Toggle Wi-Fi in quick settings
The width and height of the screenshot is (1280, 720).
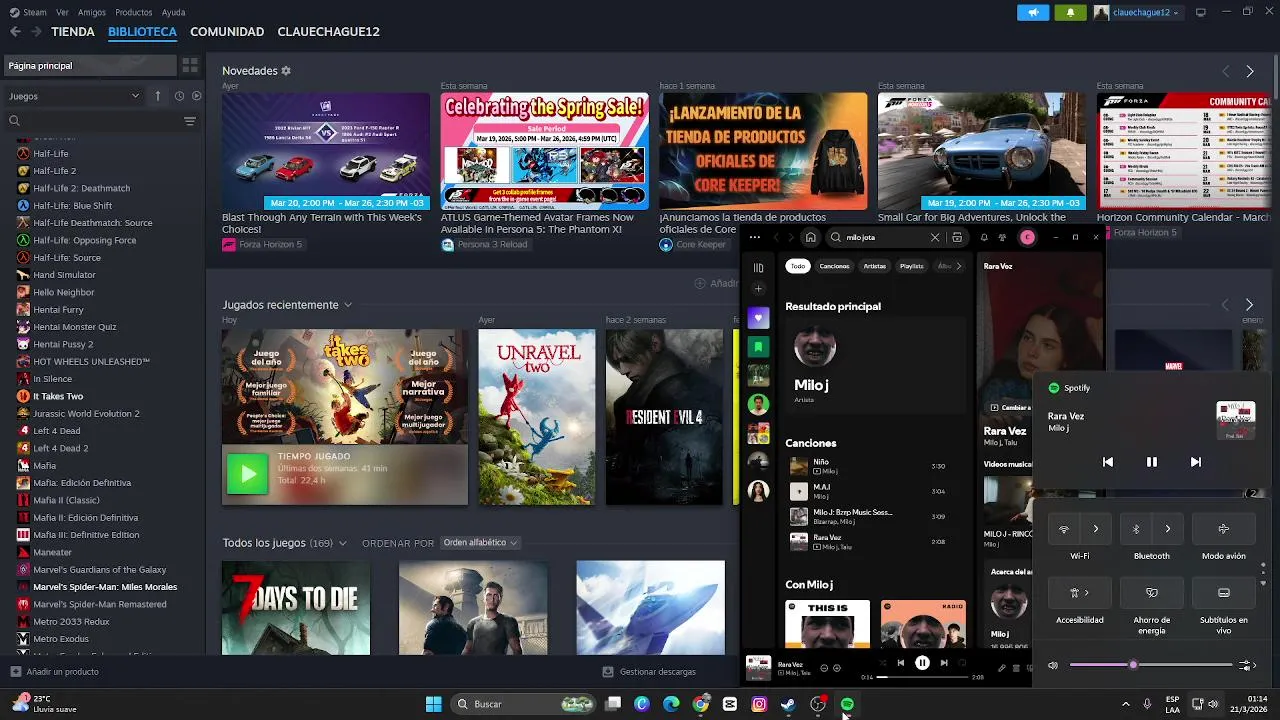1064,529
